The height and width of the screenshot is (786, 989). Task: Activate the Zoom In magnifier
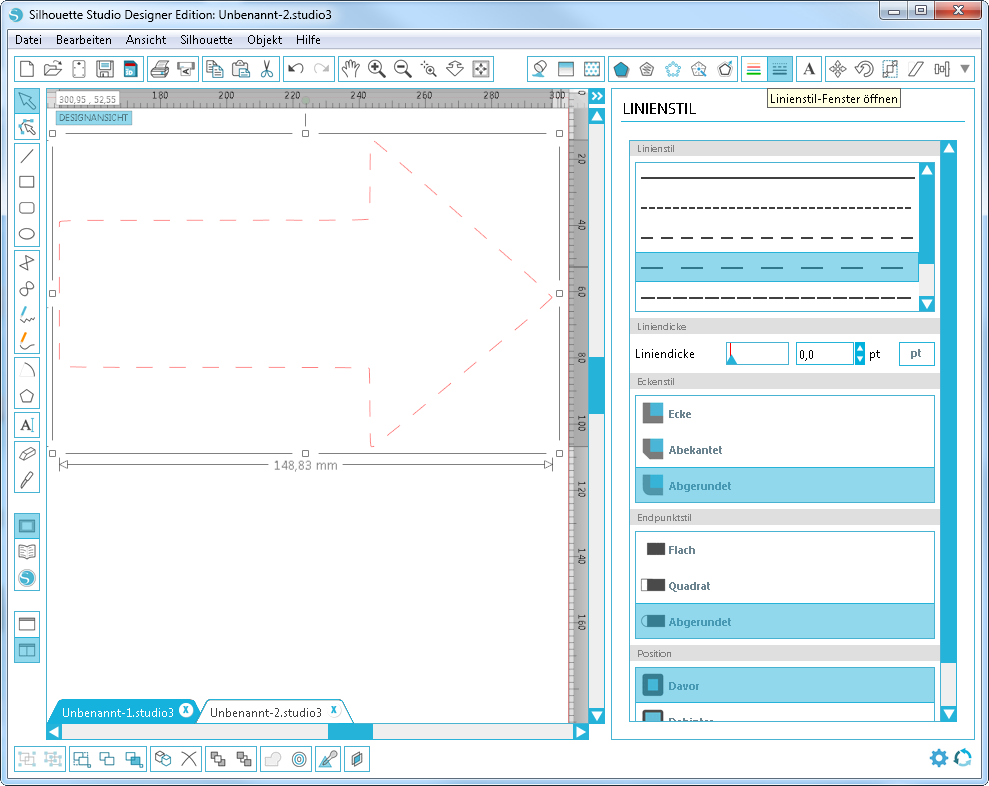(377, 69)
